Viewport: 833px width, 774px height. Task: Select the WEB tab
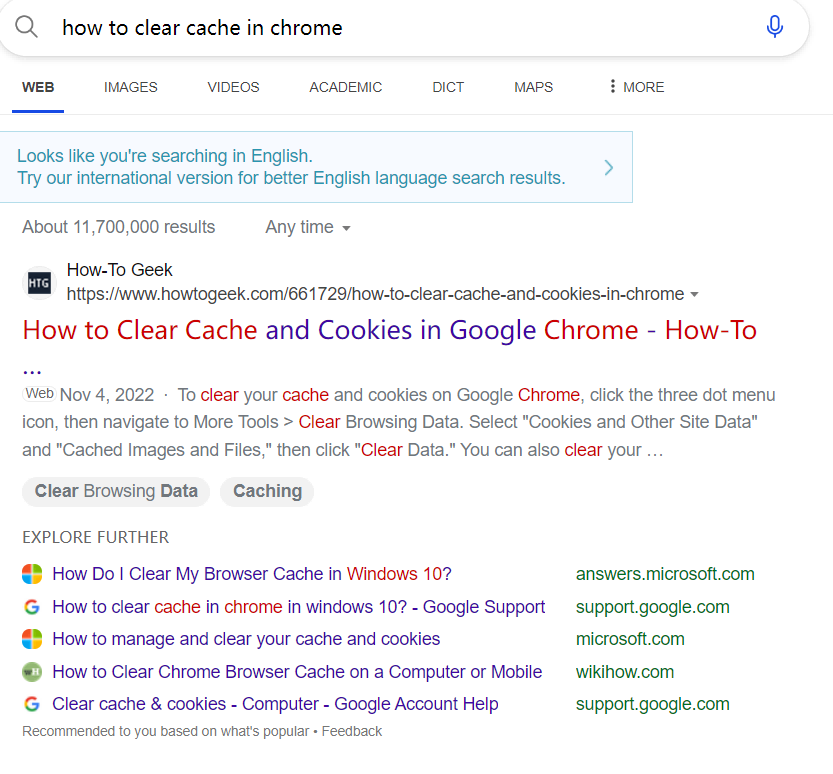coord(38,87)
